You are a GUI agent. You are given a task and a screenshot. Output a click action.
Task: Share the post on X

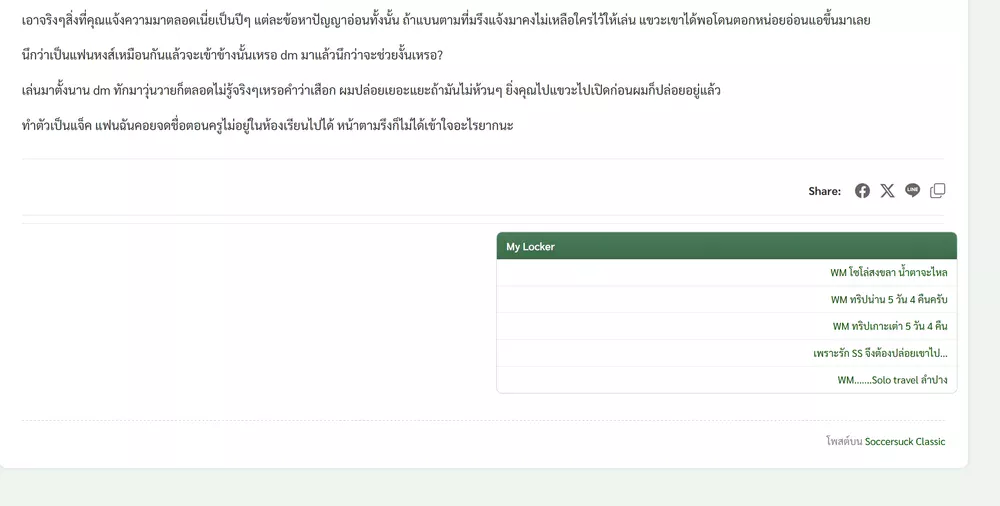point(887,191)
